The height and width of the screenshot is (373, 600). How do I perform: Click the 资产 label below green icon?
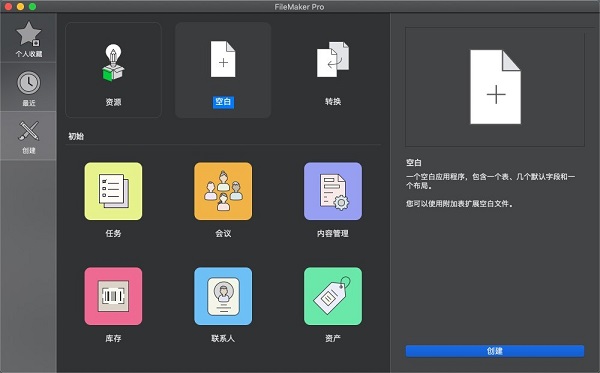pyautogui.click(x=333, y=338)
